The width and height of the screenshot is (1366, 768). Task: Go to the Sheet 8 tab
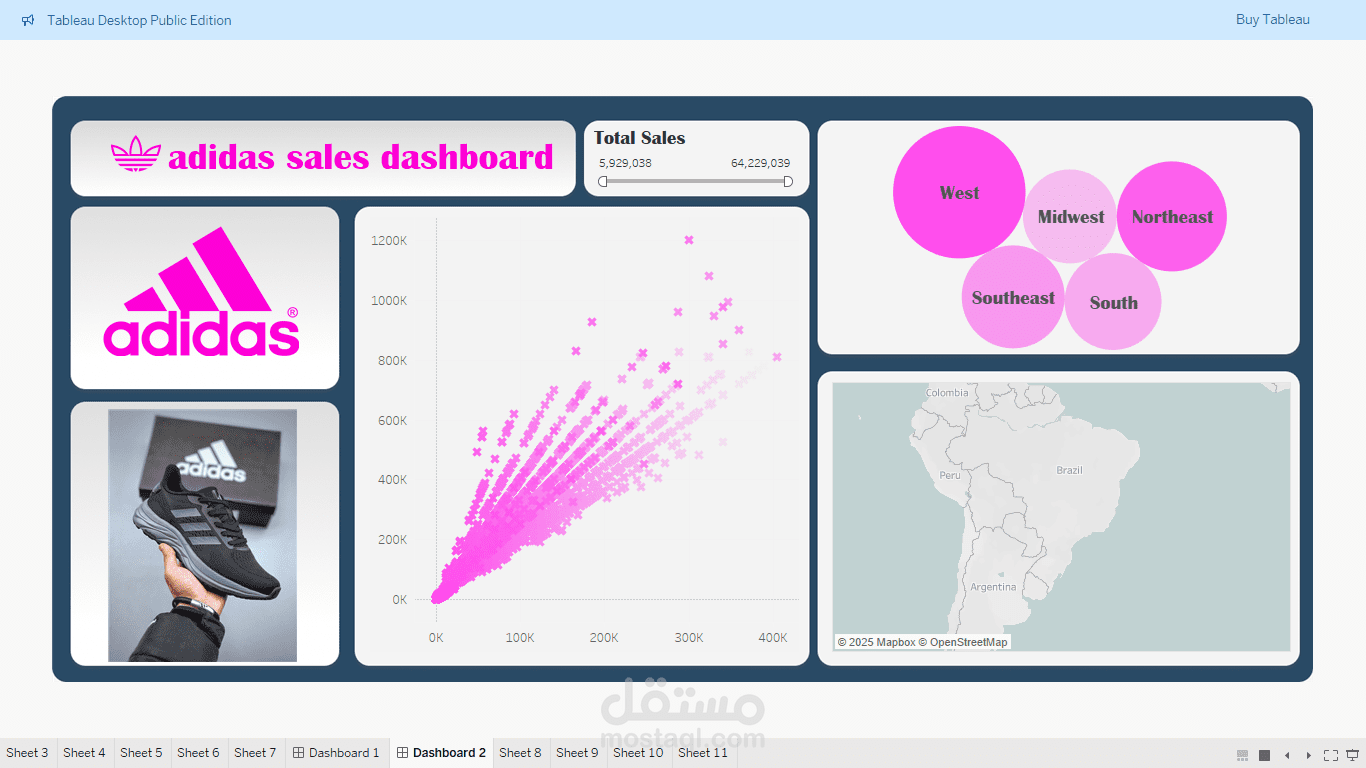coord(520,753)
